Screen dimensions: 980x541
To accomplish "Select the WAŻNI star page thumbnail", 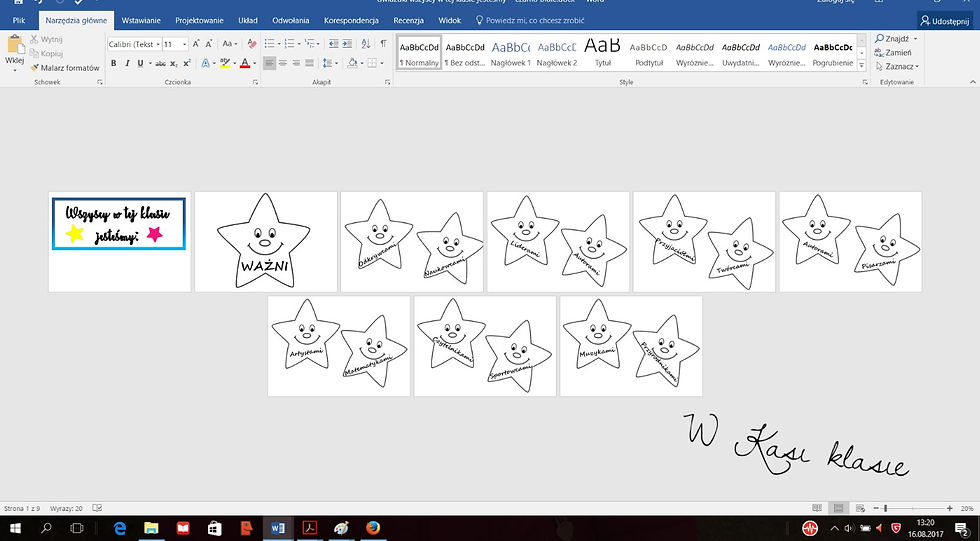I will click(x=266, y=242).
